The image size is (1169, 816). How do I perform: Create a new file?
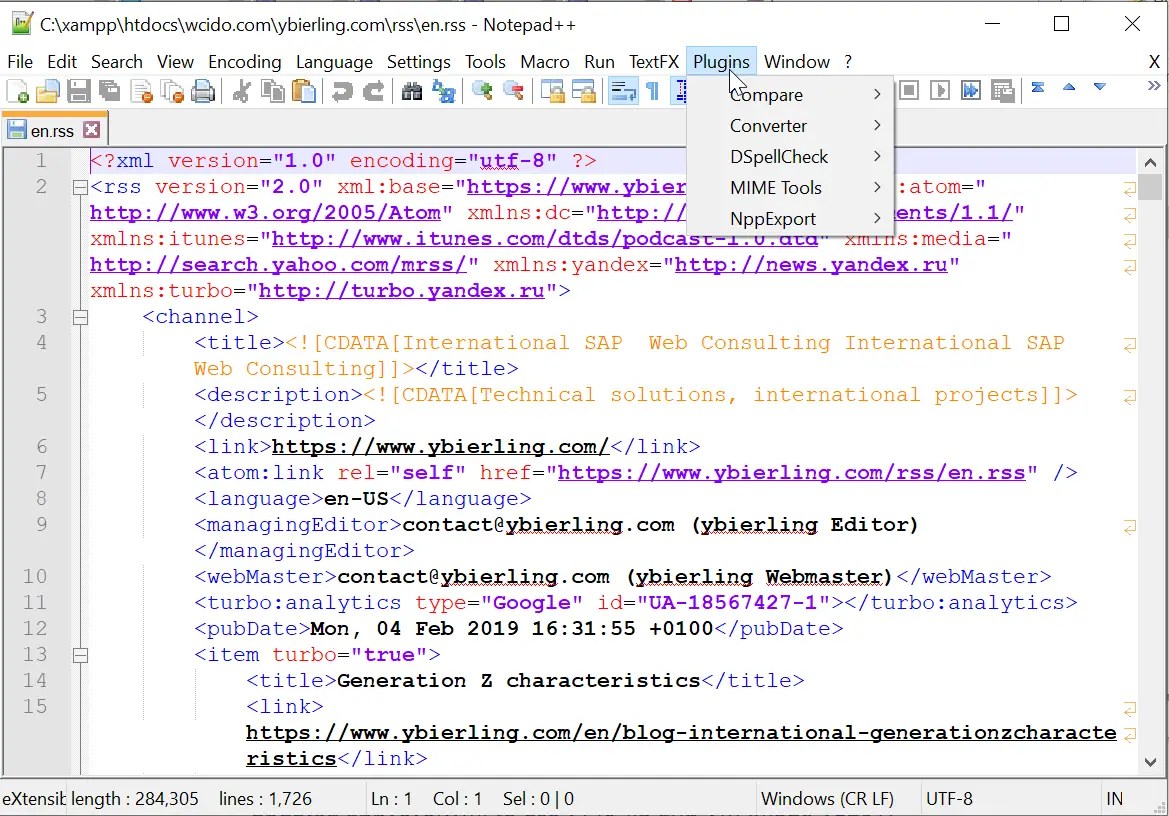(18, 91)
